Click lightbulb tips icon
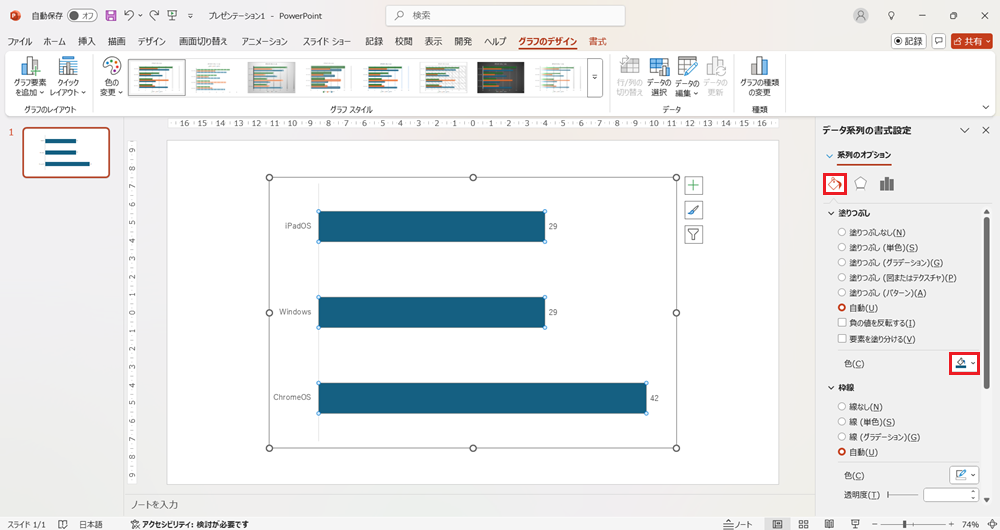 point(892,15)
